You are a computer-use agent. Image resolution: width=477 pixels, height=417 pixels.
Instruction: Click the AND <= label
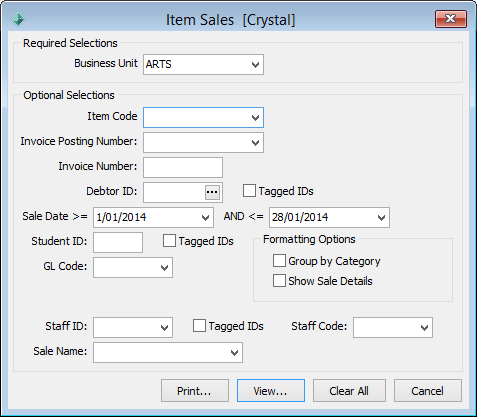244,216
